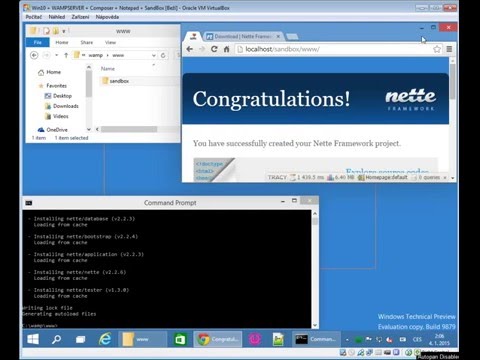This screenshot has width=480, height=360.
Task: Select Desktop in Explorer navigation pane
Action: point(58,96)
